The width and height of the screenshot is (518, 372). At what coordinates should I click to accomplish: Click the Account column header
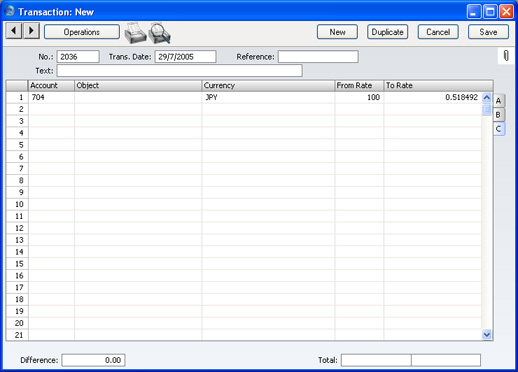click(51, 86)
